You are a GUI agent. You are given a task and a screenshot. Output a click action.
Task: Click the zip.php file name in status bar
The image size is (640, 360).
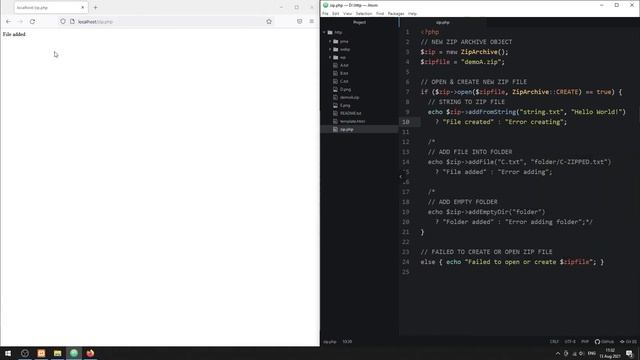pos(330,342)
